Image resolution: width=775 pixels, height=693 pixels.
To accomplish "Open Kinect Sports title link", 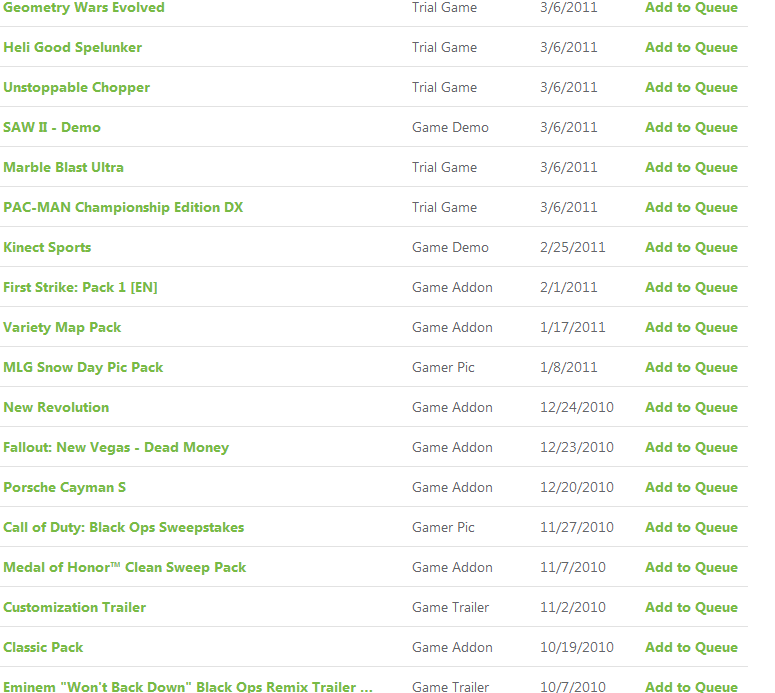I will 47,248.
